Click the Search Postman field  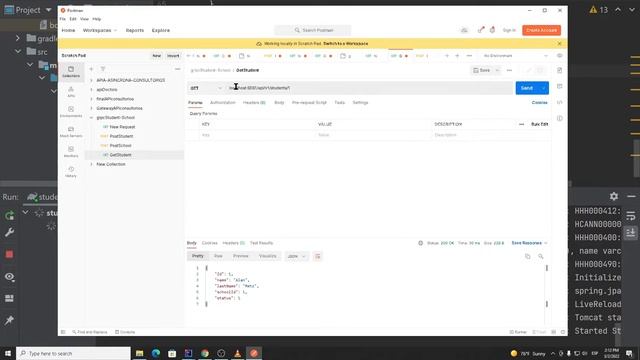313,30
